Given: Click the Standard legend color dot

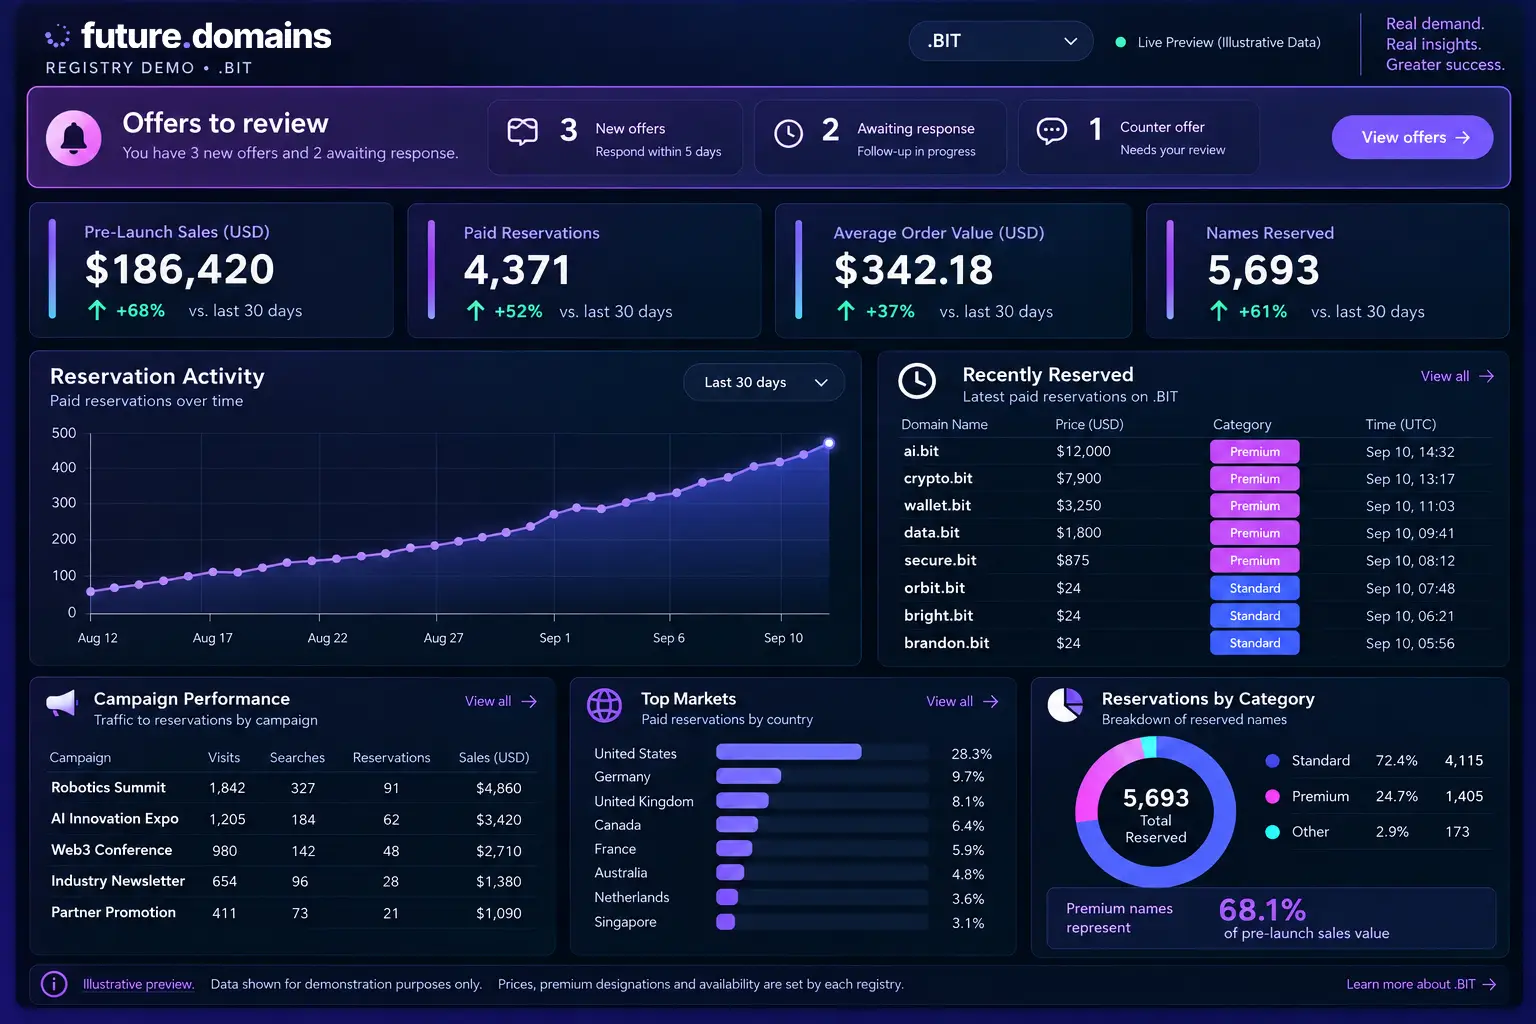Looking at the screenshot, I should pos(1272,761).
